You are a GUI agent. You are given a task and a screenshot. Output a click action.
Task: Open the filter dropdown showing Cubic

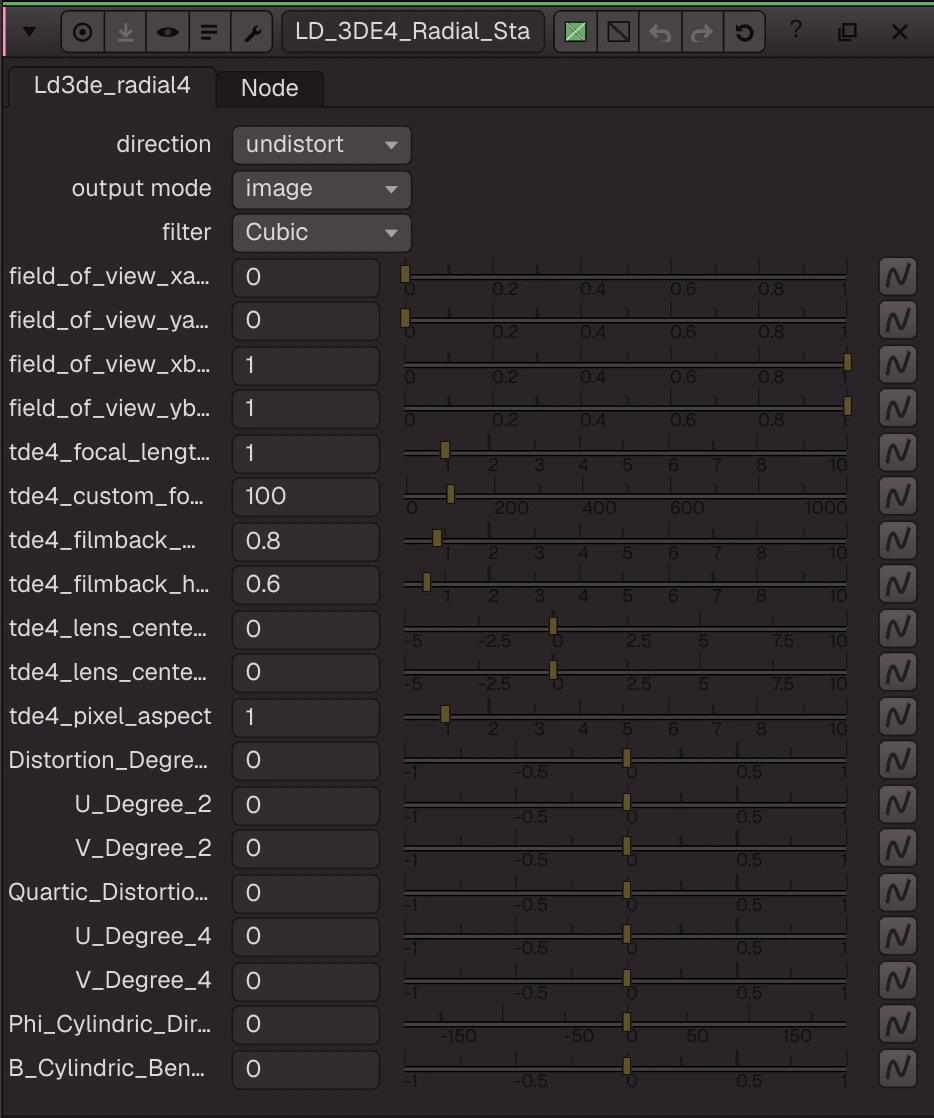pos(322,232)
